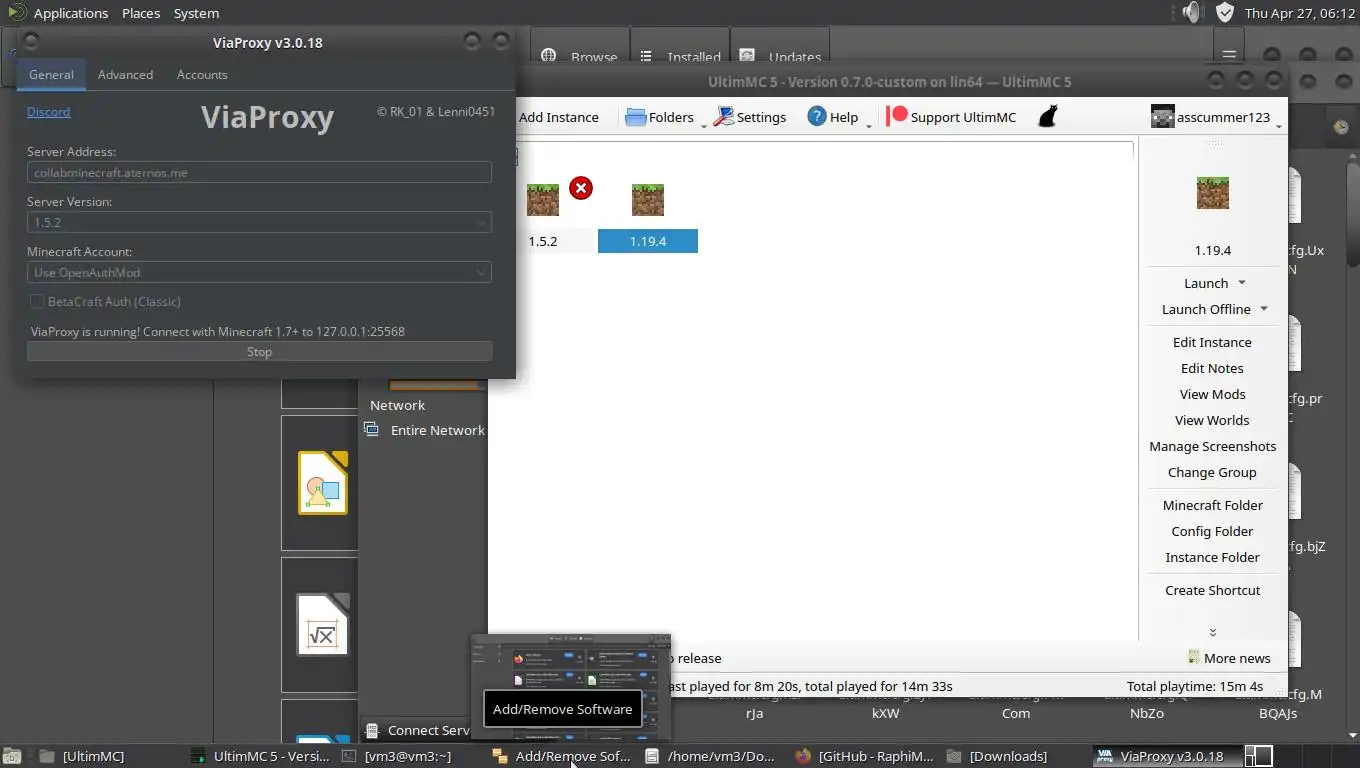Screen dimensions: 1360x768
Task: Click Create Shortcut in the sidebar
Action: click(x=1212, y=590)
